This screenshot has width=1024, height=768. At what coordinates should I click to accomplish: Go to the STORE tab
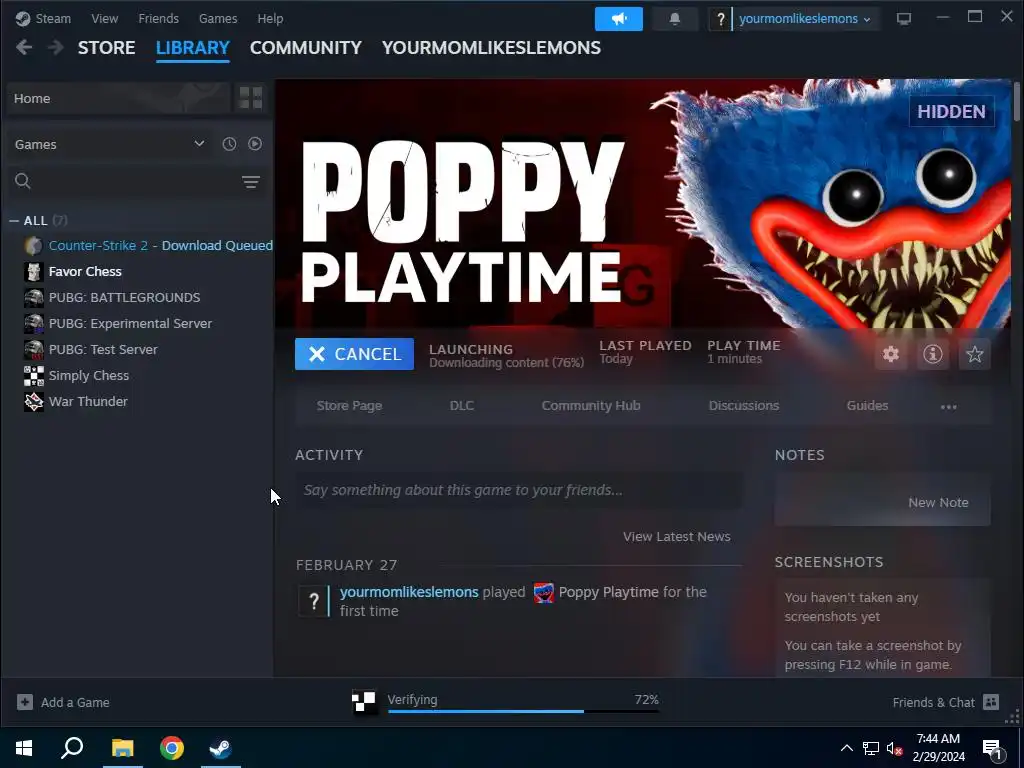coord(106,48)
